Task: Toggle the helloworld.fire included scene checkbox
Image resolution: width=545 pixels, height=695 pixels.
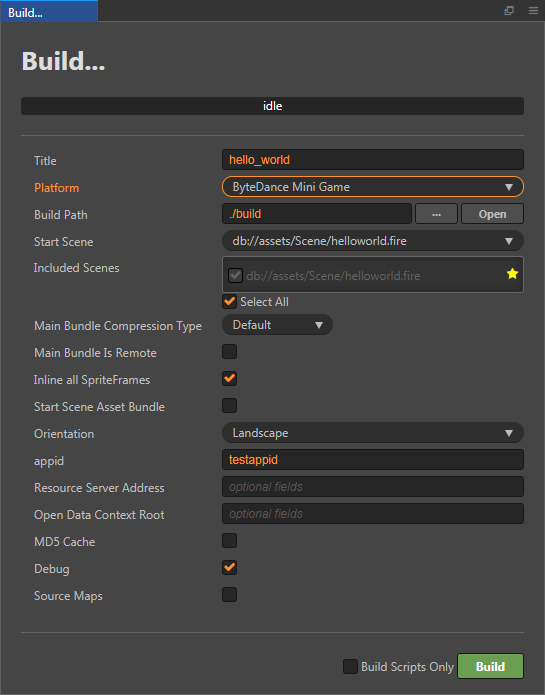Action: [235, 275]
